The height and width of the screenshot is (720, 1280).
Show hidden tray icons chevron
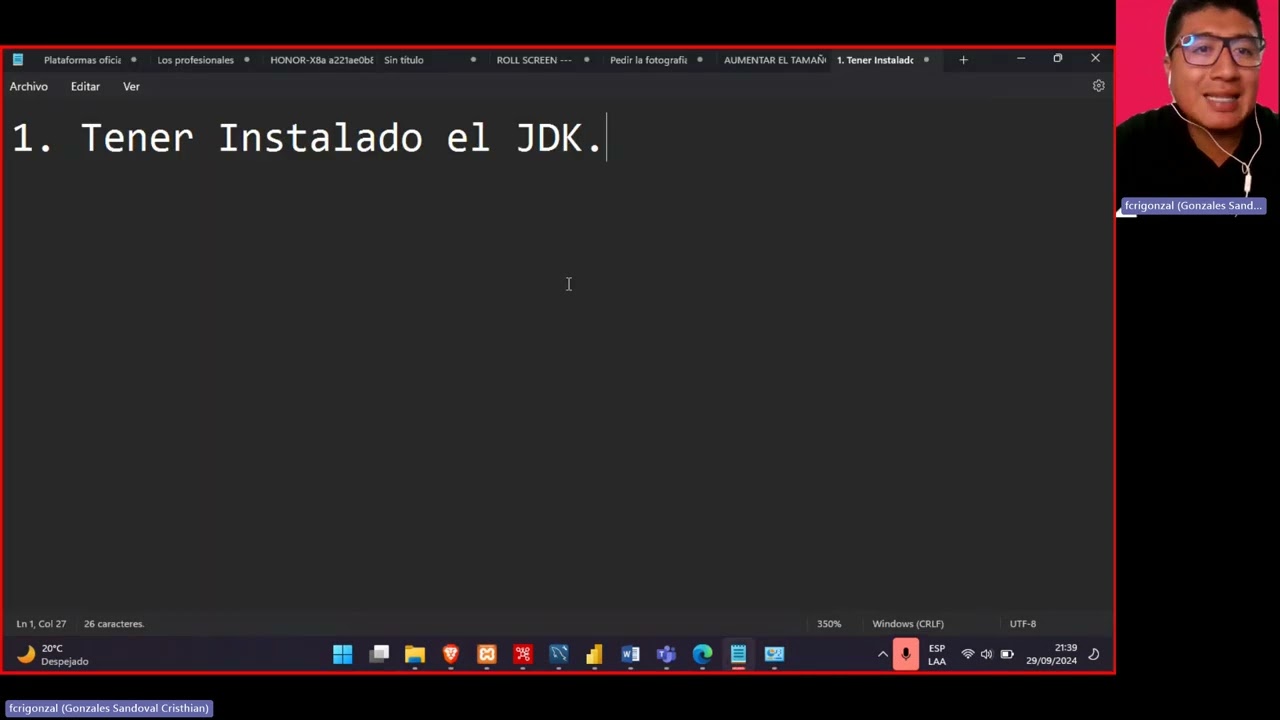pyautogui.click(x=882, y=655)
